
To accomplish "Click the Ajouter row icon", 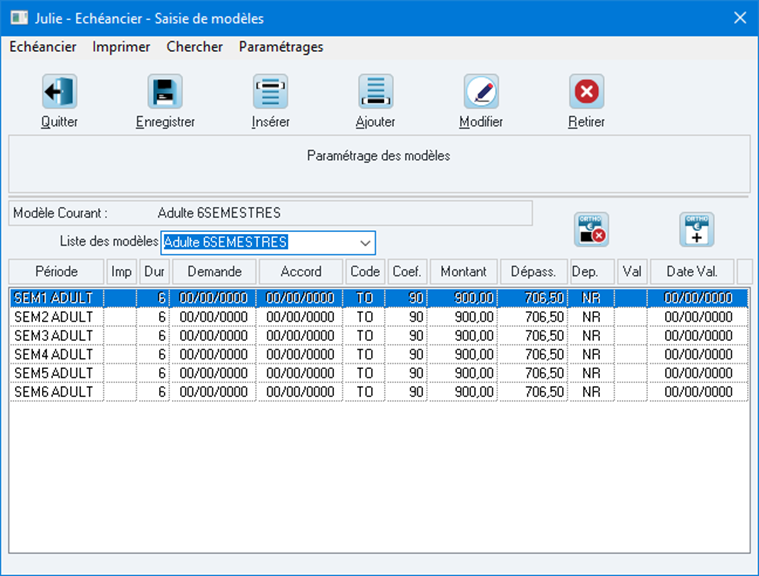I will pos(376,91).
